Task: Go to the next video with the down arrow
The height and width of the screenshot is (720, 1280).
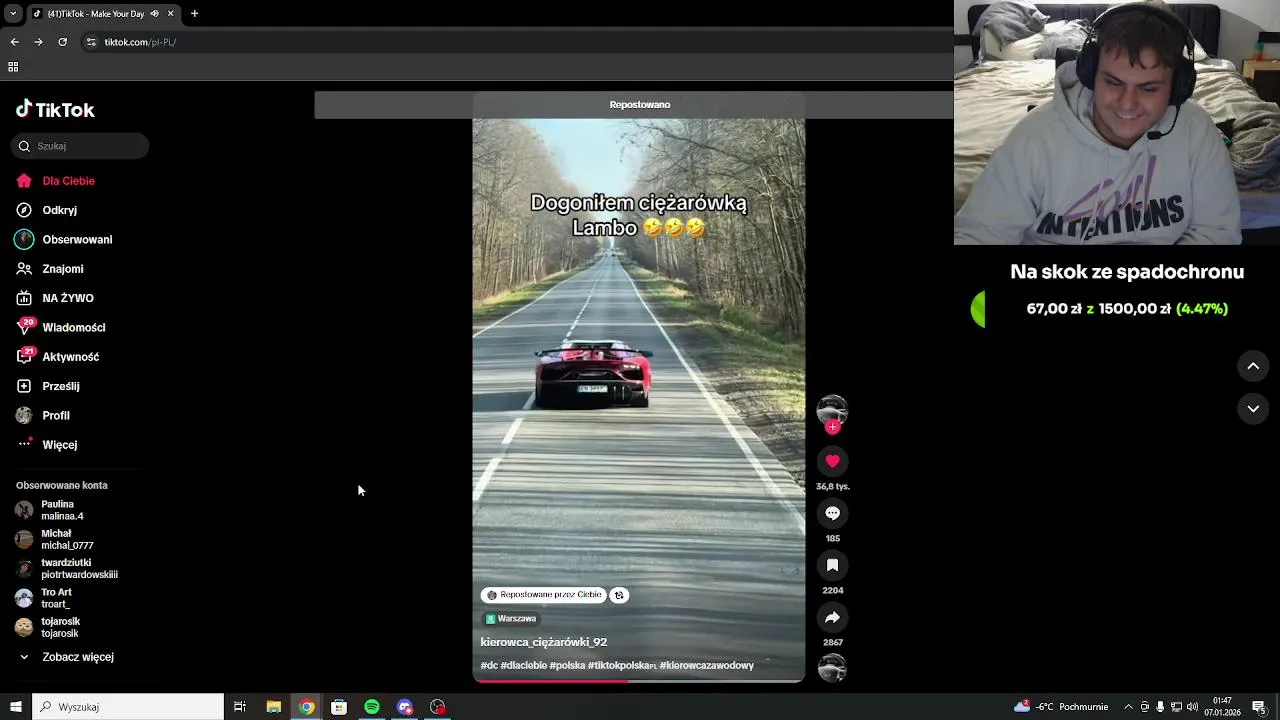Action: point(1253,408)
